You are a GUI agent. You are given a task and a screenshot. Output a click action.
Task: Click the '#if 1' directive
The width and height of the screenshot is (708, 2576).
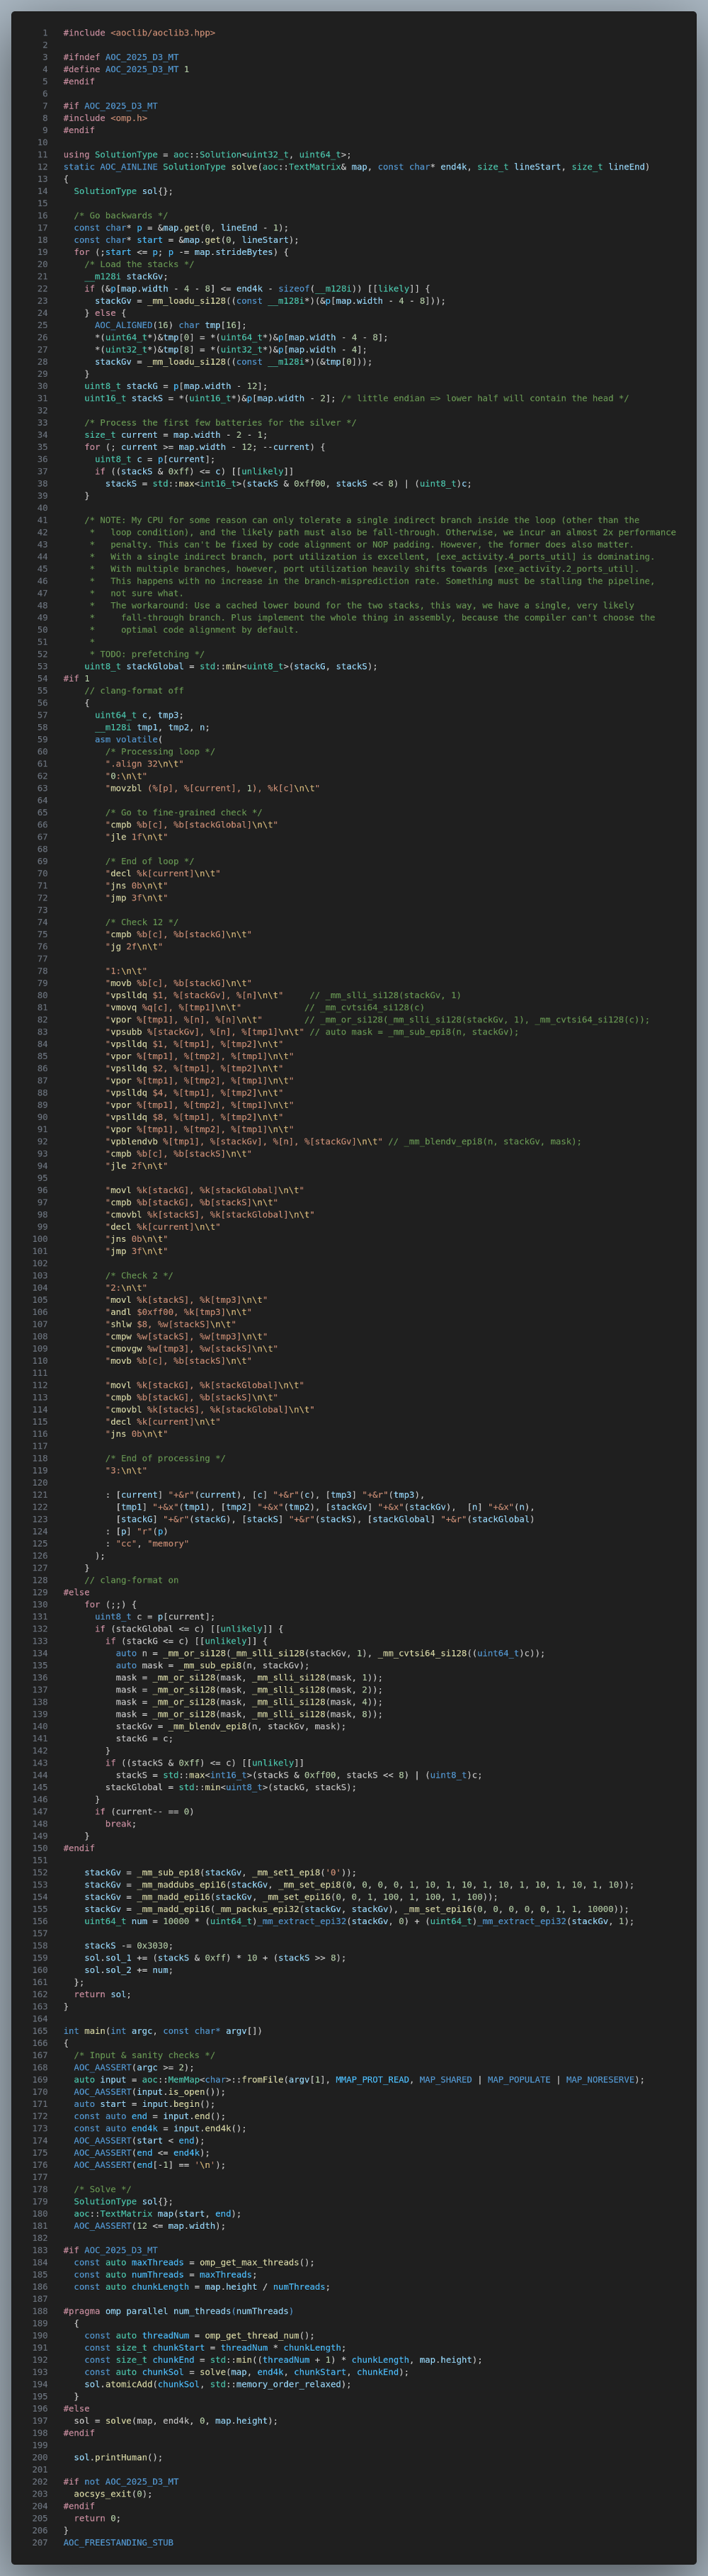[76, 678]
